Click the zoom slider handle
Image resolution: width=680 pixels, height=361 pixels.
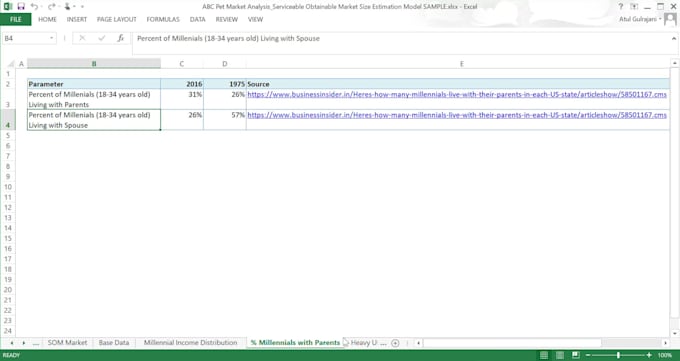pyautogui.click(x=618, y=355)
